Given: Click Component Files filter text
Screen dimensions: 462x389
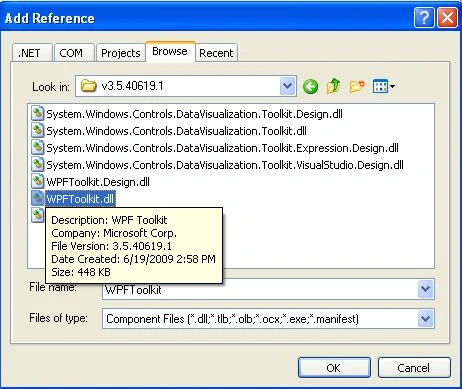Looking at the screenshot, I should [x=232, y=319].
